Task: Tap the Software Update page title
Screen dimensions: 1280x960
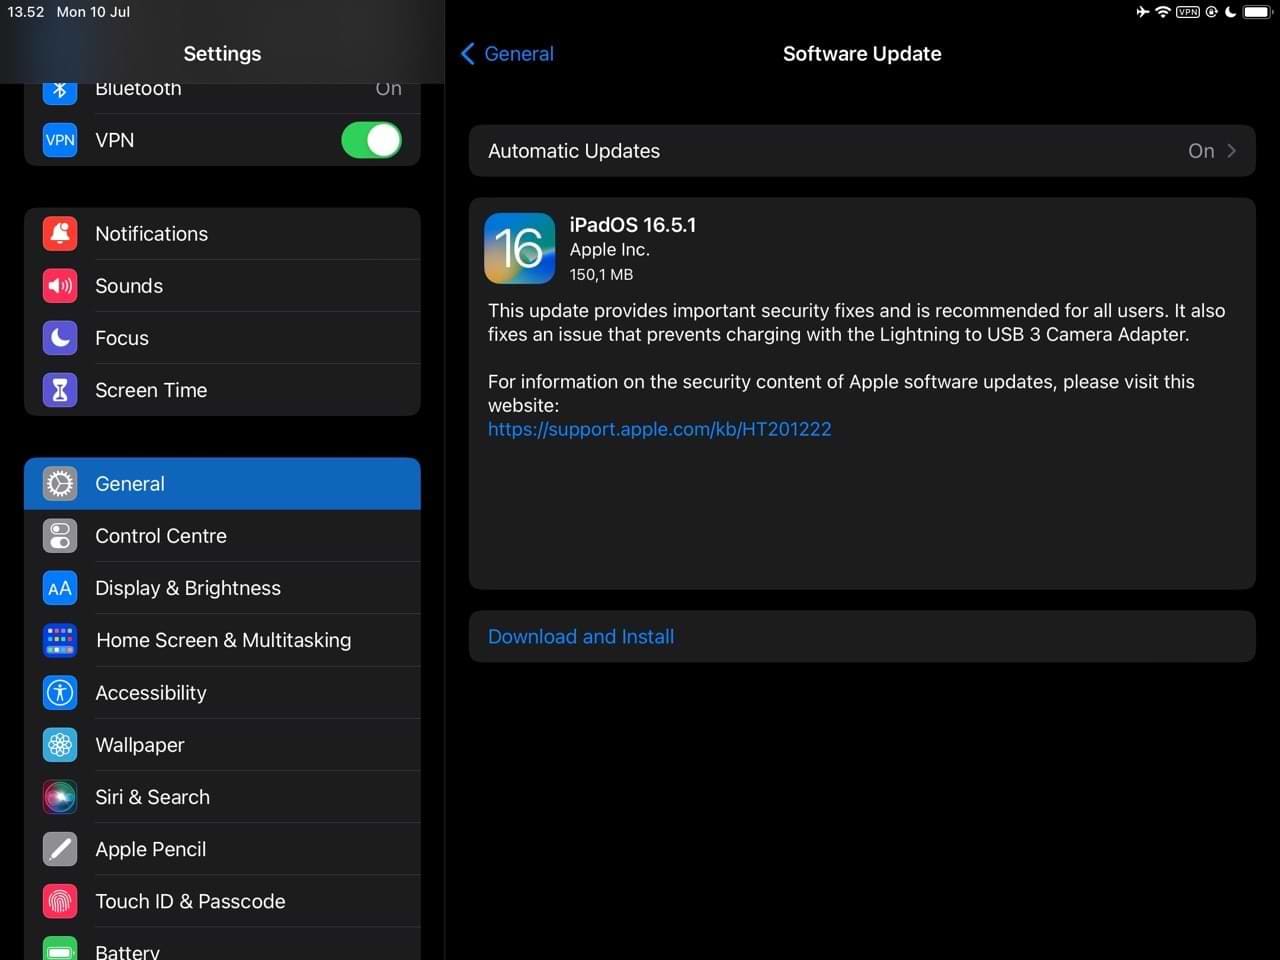Action: pos(862,54)
